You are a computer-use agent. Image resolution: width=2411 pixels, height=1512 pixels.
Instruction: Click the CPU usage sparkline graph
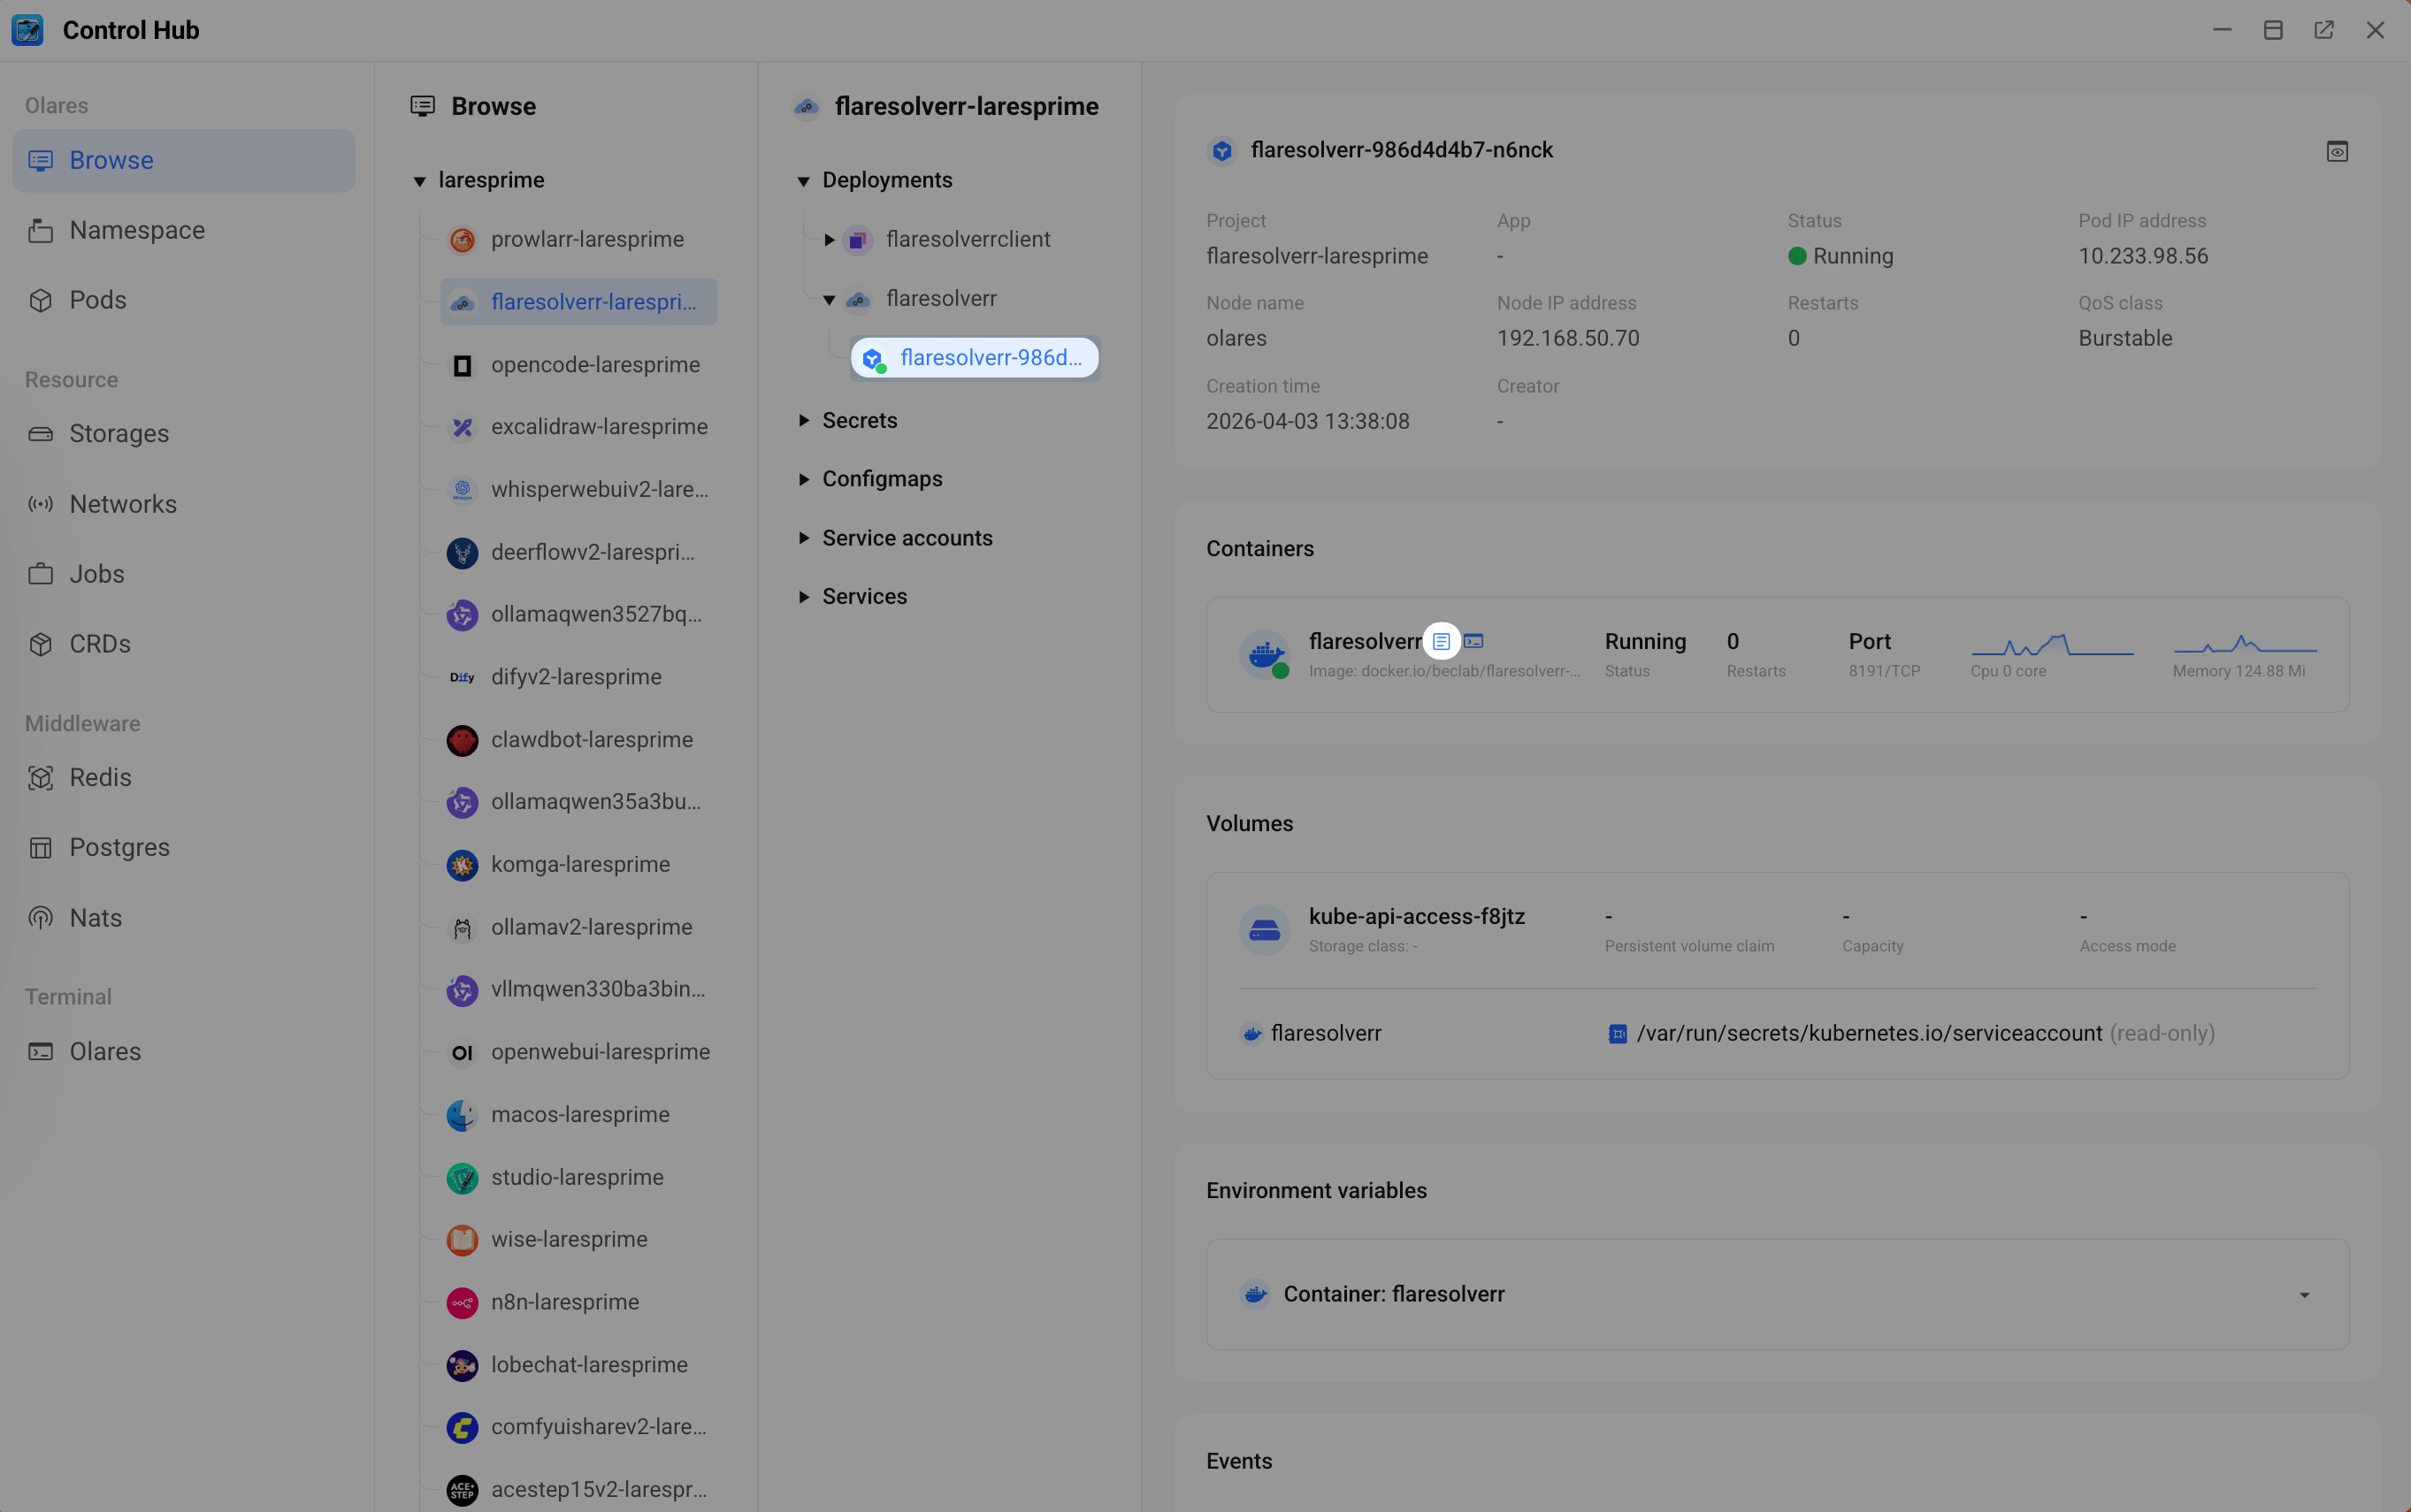pos(2052,646)
